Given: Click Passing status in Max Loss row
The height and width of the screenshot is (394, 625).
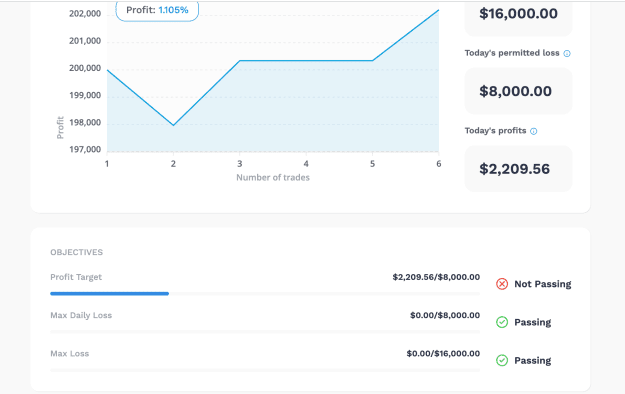Looking at the screenshot, I should [x=533, y=361].
